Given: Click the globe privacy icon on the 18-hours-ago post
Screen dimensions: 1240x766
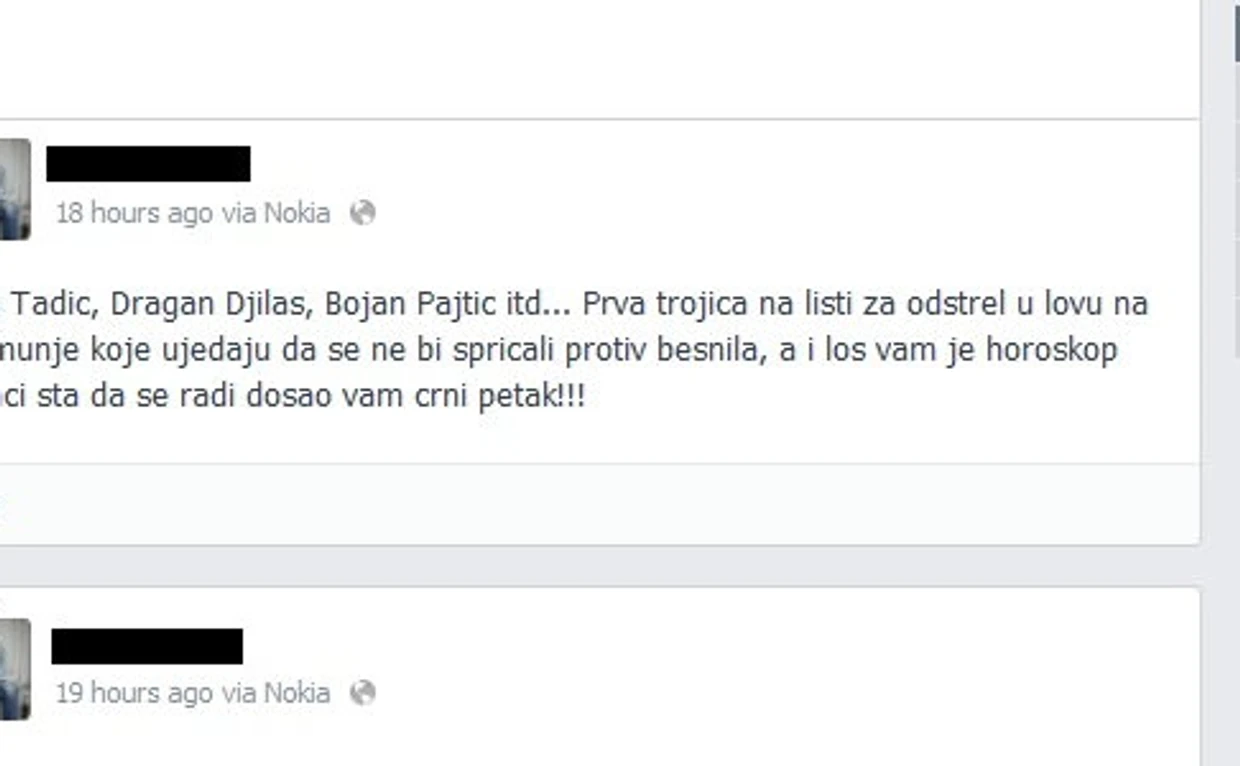Looking at the screenshot, I should (362, 212).
